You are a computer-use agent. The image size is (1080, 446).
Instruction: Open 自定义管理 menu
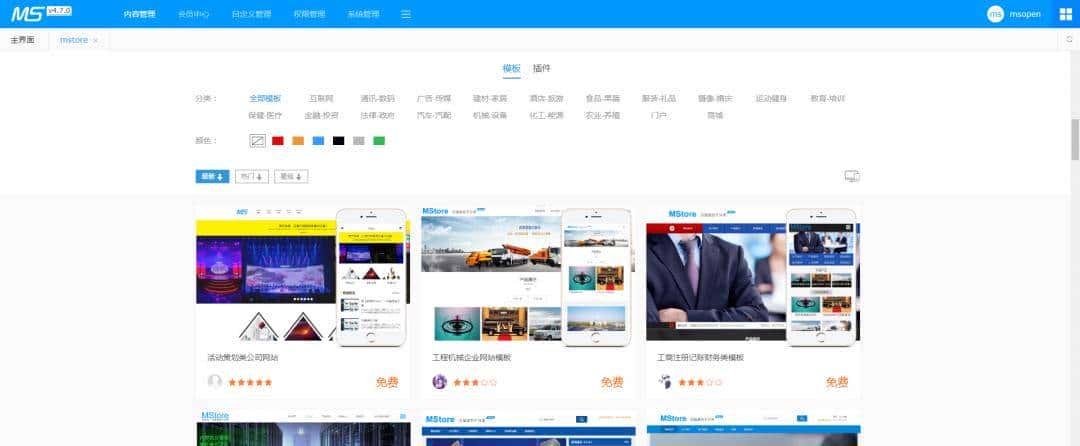(251, 14)
